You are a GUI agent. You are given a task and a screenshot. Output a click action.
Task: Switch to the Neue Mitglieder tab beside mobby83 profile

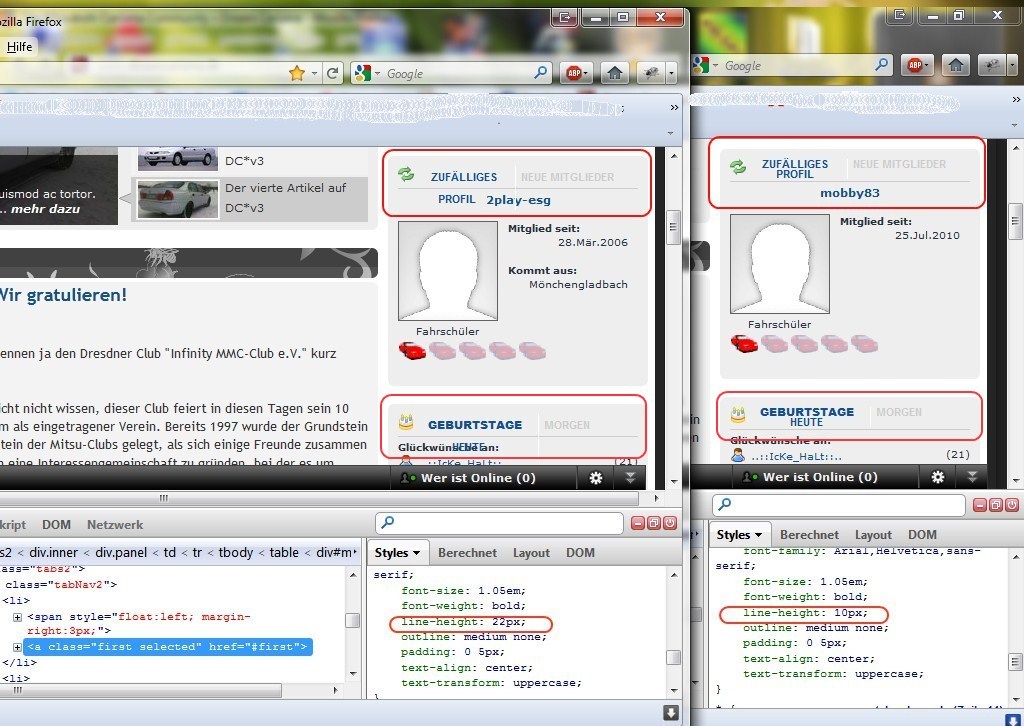pos(898,164)
